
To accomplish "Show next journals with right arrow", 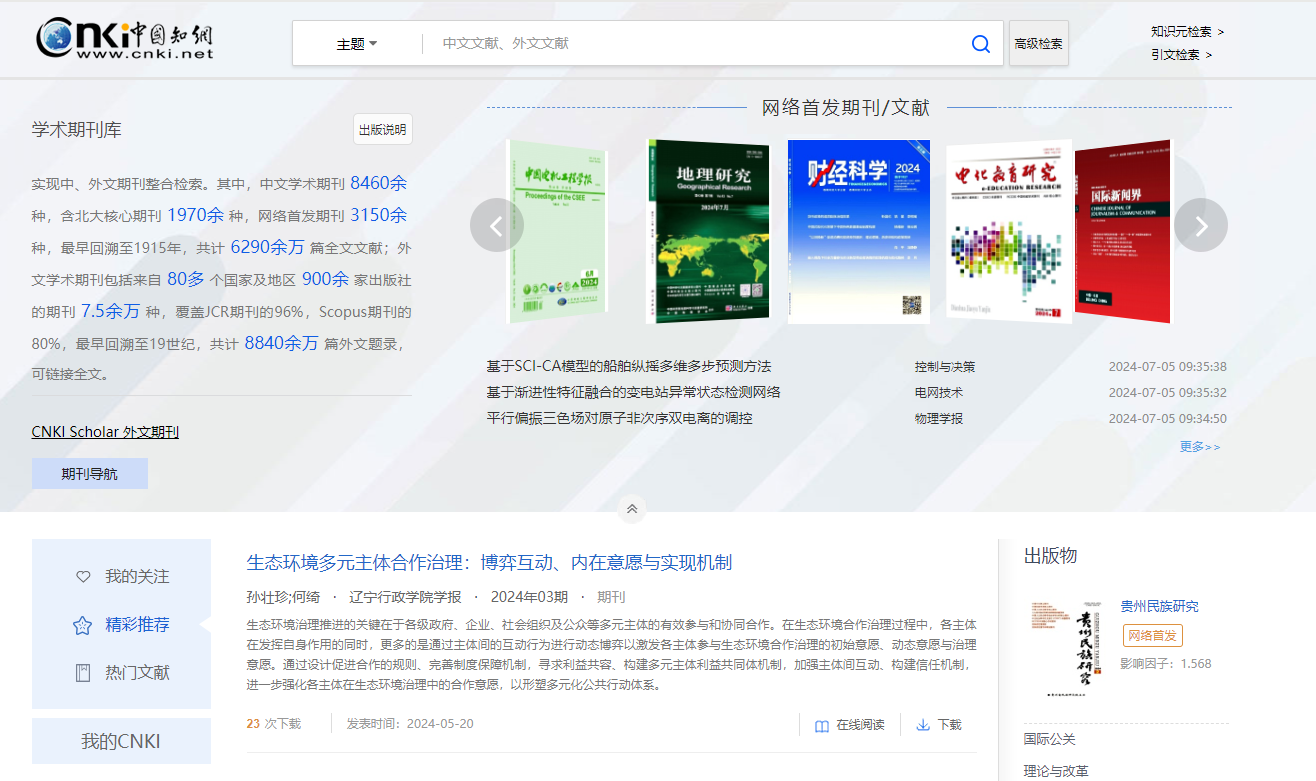I will pyautogui.click(x=1200, y=226).
